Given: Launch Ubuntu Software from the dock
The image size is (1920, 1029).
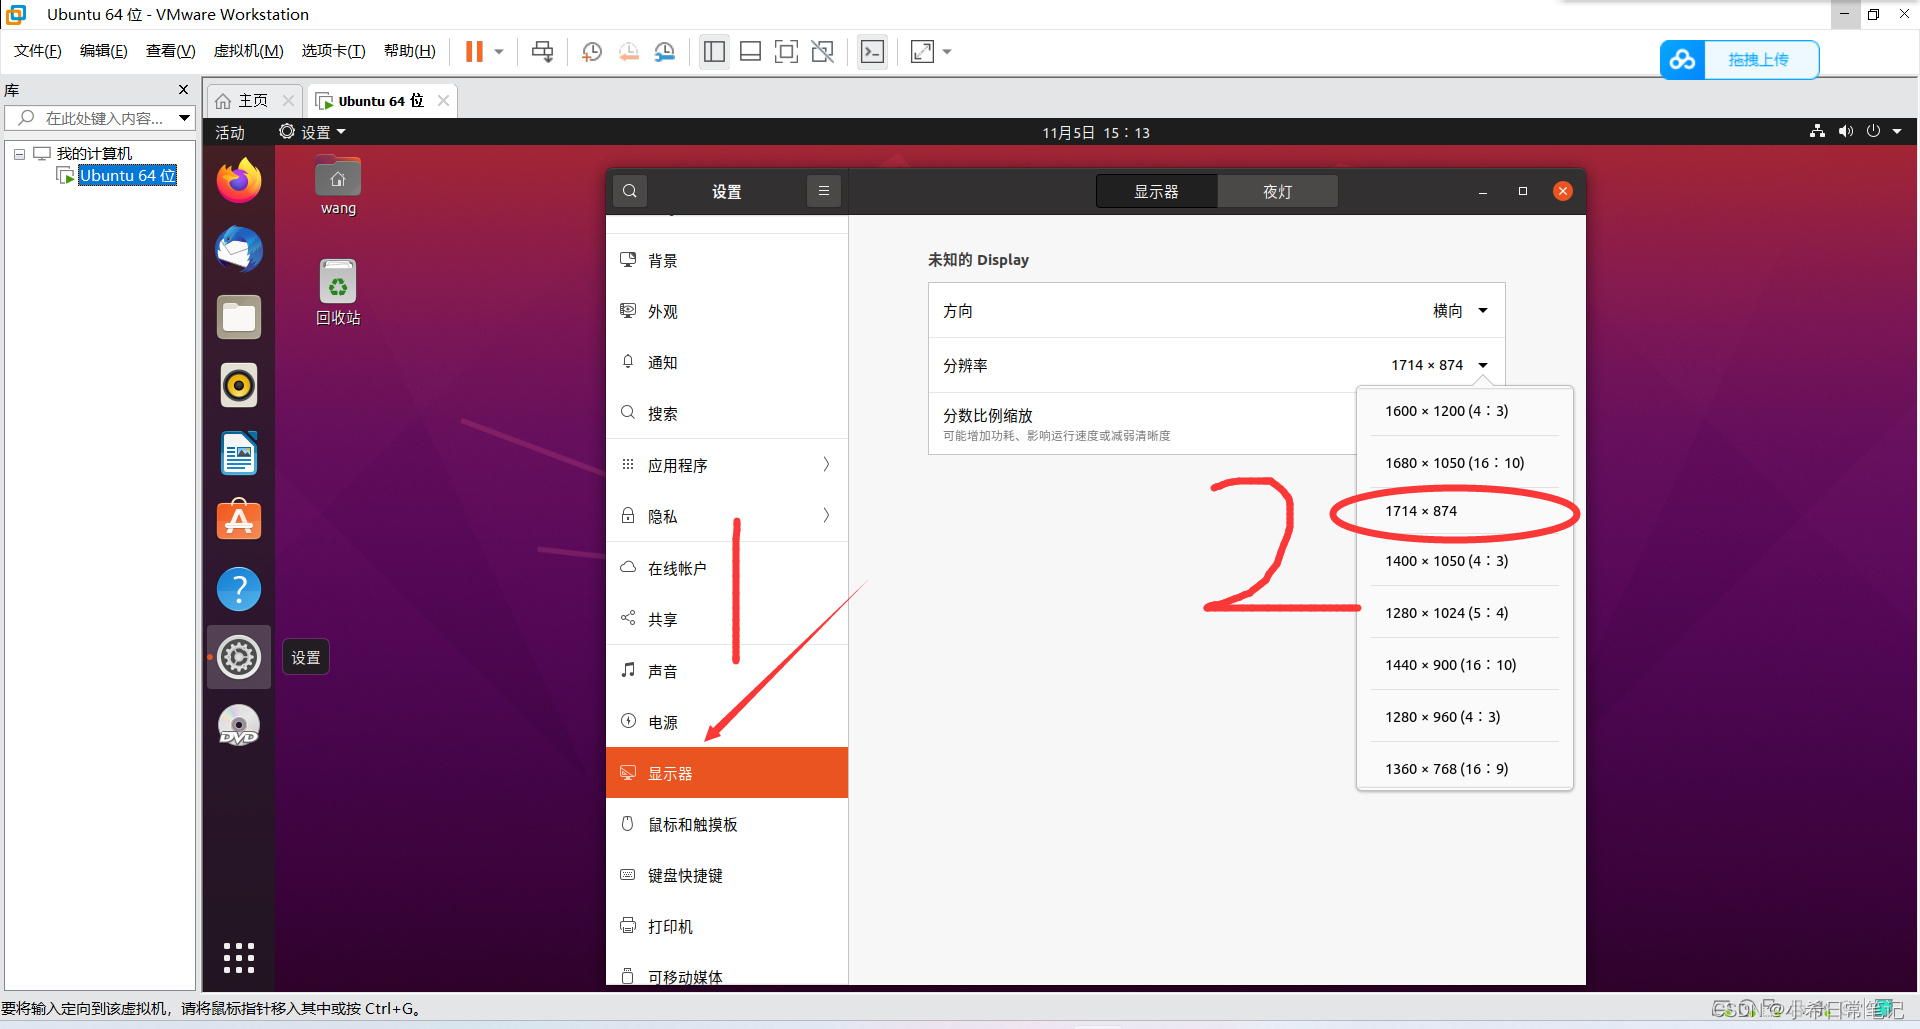Looking at the screenshot, I should (238, 519).
